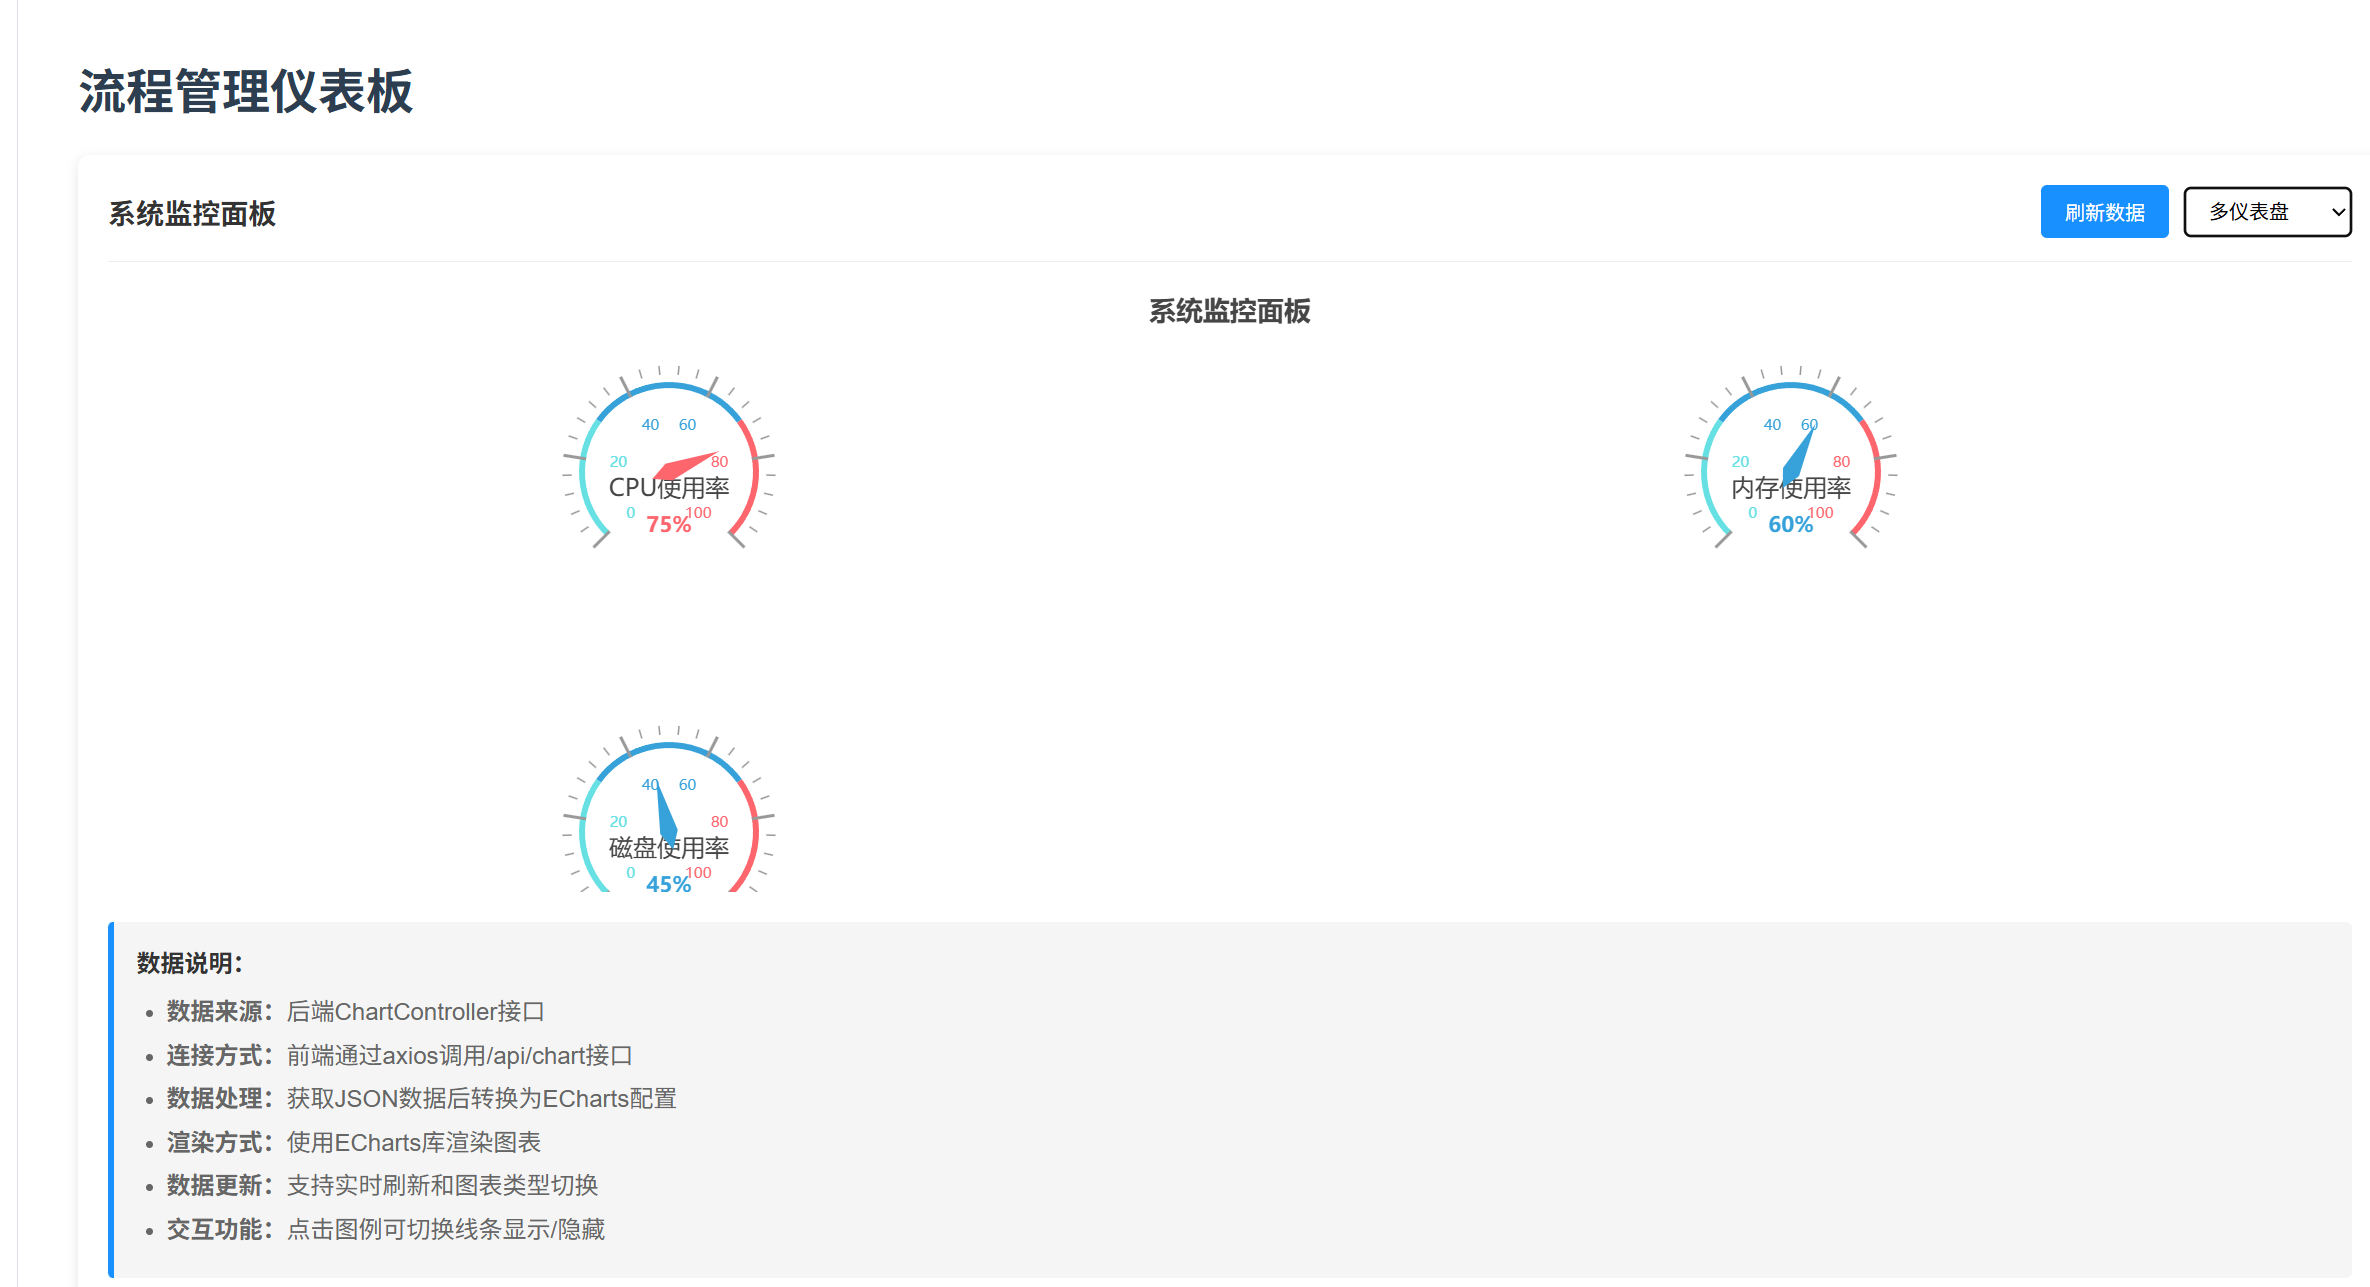The width and height of the screenshot is (2370, 1287).
Task: Open the 多仪表盘 chart type dropdown
Action: 2266,212
